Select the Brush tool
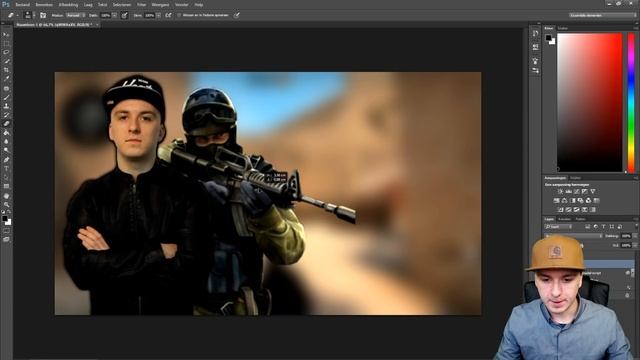 click(6, 97)
